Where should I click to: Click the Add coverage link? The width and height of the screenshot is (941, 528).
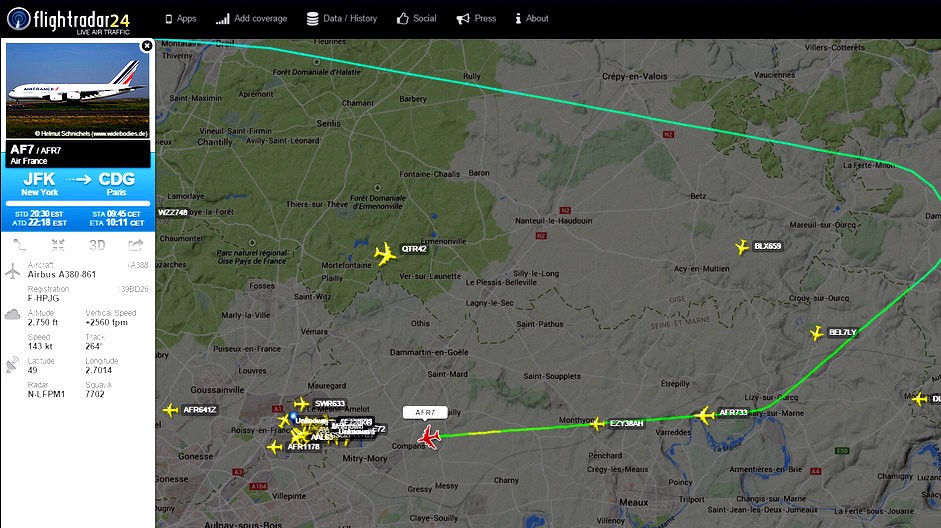[x=251, y=19]
